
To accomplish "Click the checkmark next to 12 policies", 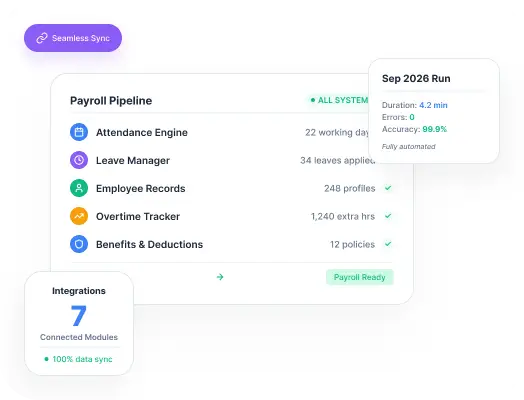I will (388, 244).
